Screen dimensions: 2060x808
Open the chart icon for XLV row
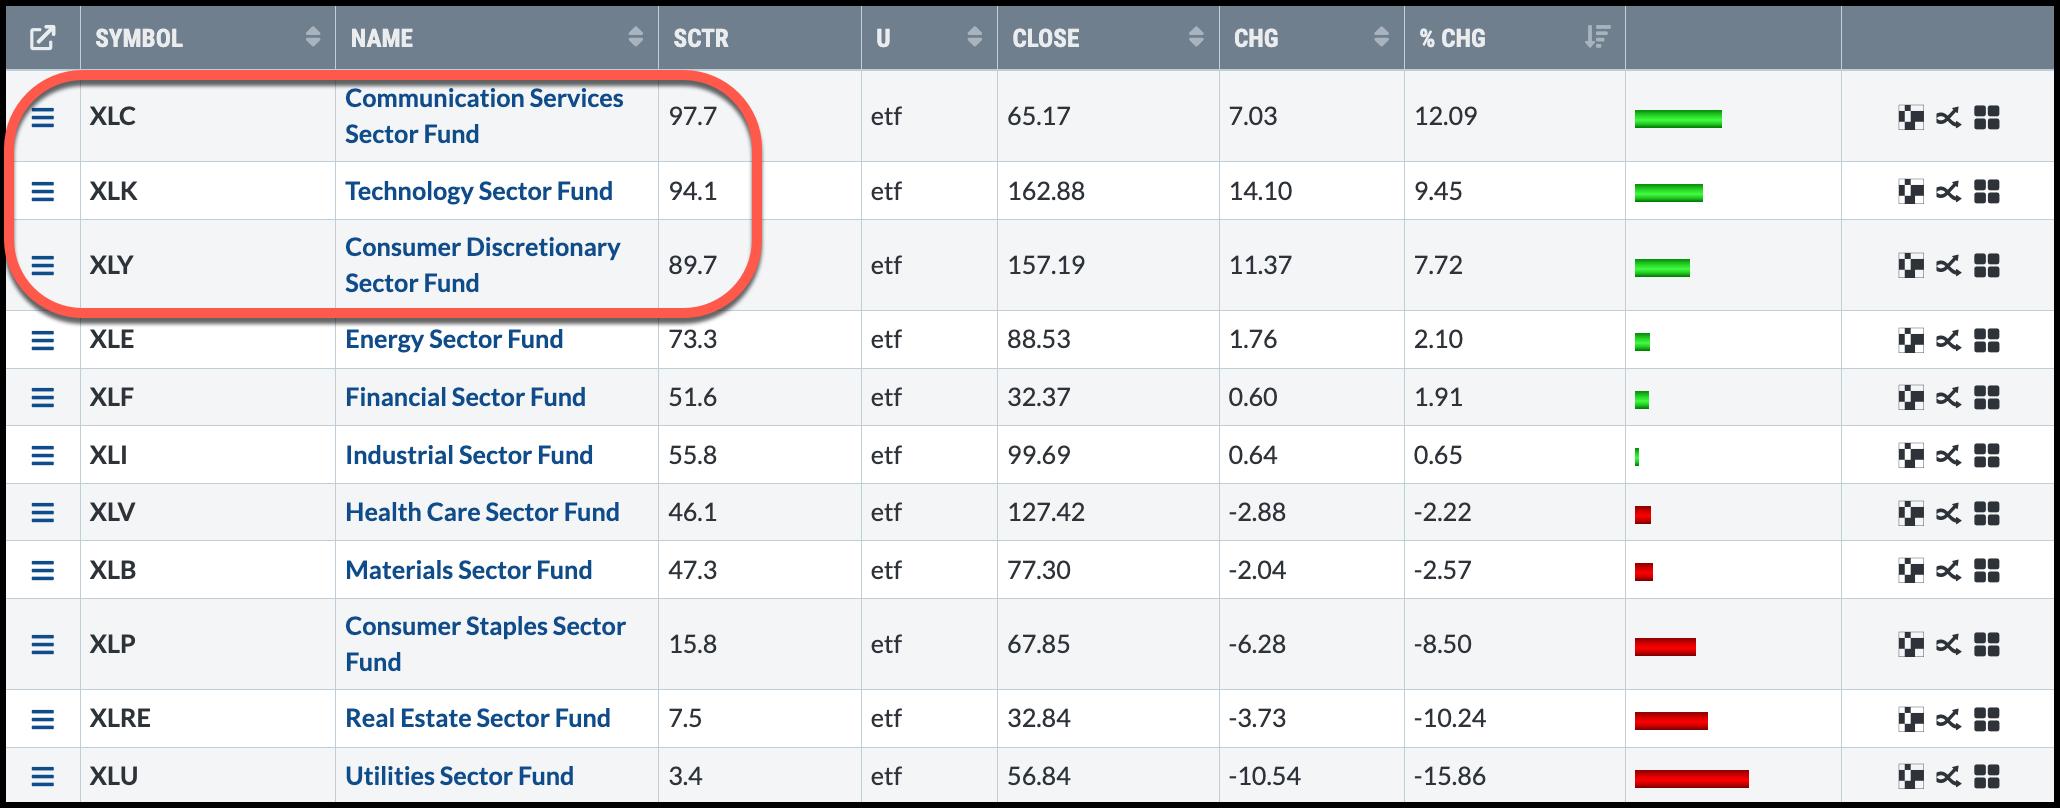click(x=1910, y=514)
